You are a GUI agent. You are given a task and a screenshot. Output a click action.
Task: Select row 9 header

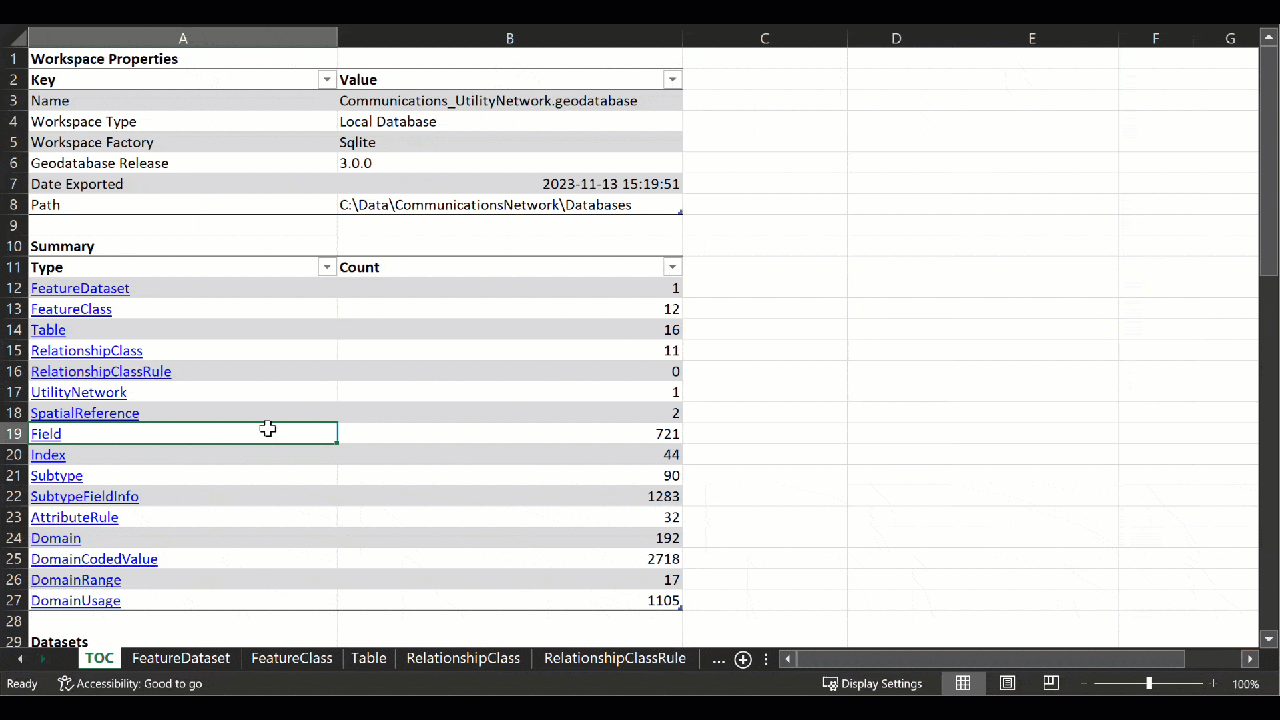pos(14,226)
